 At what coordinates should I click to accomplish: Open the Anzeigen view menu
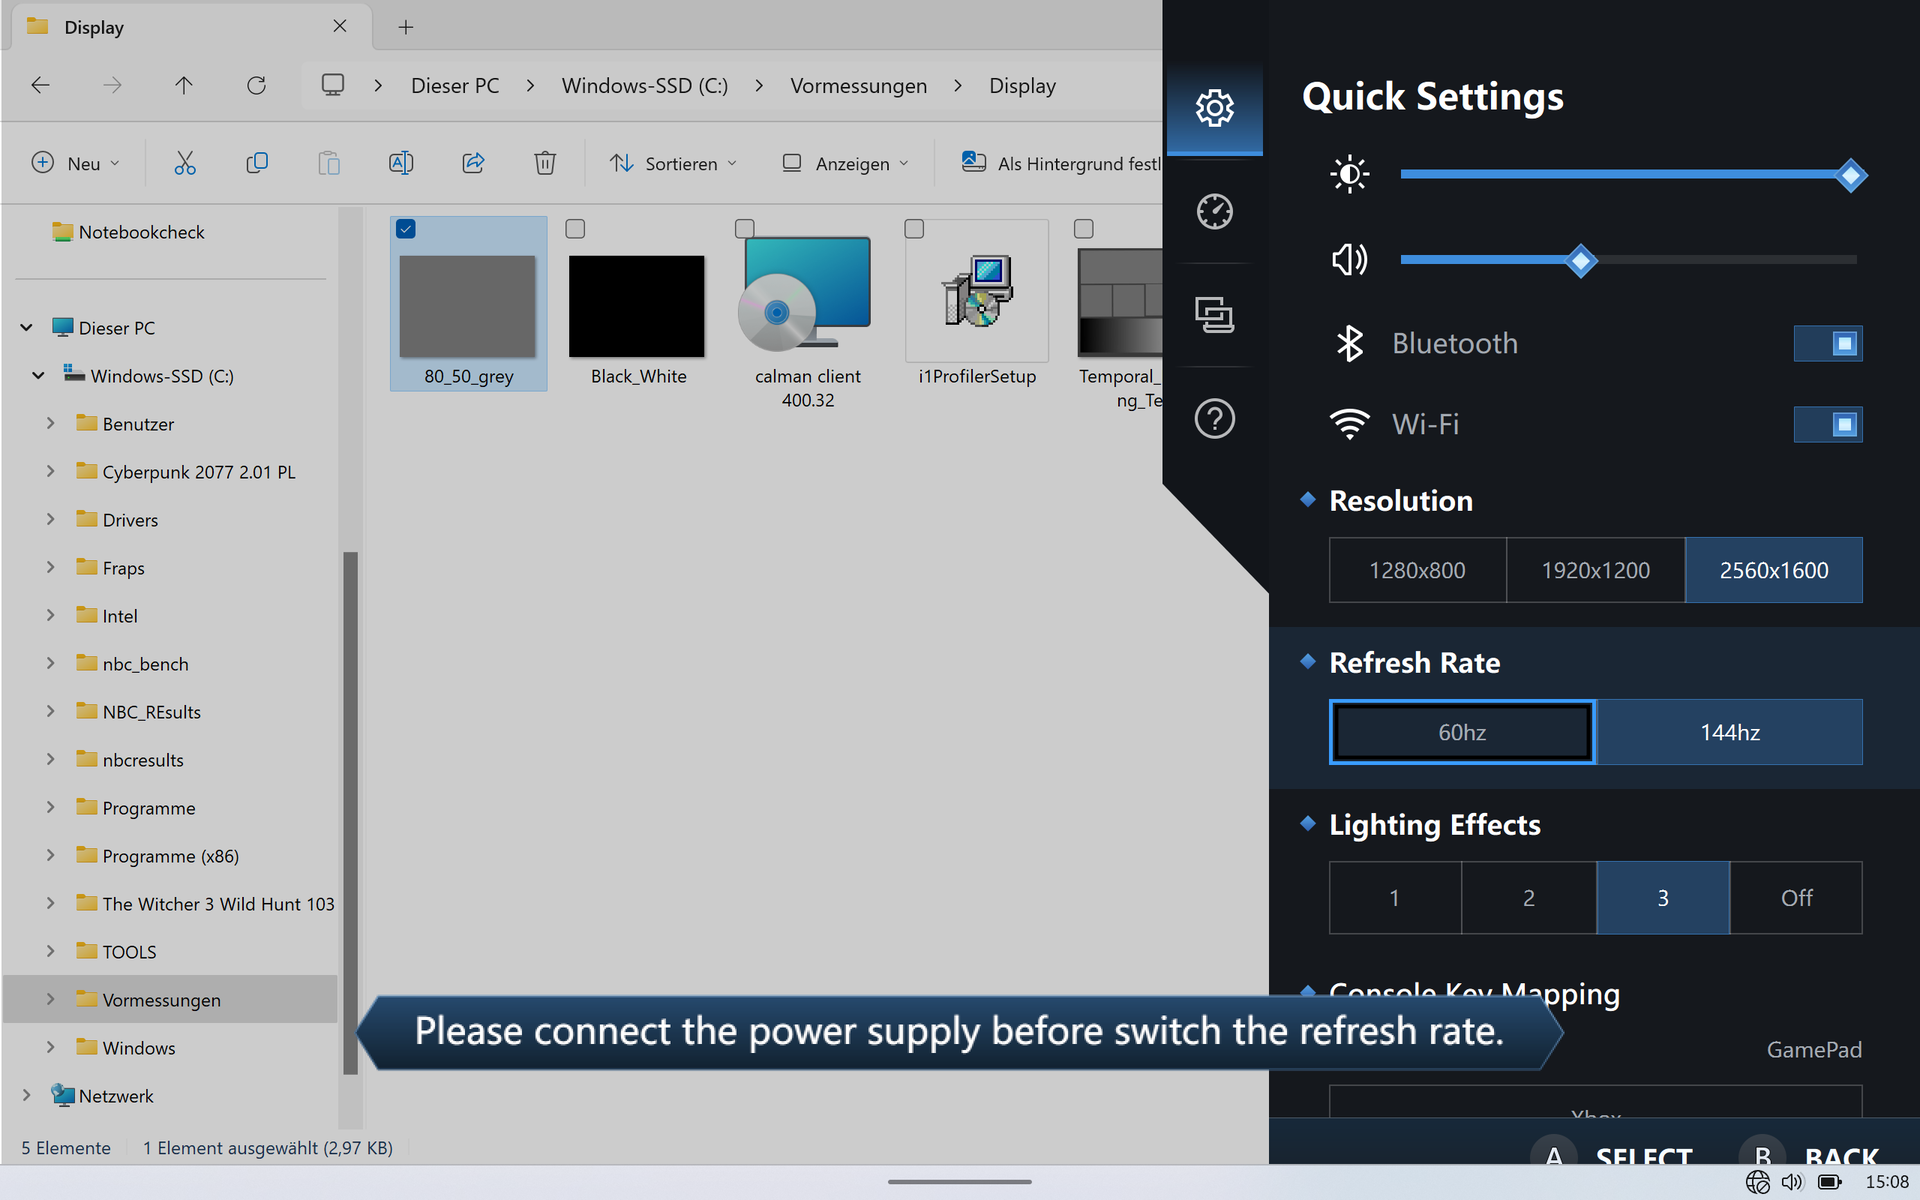click(845, 163)
